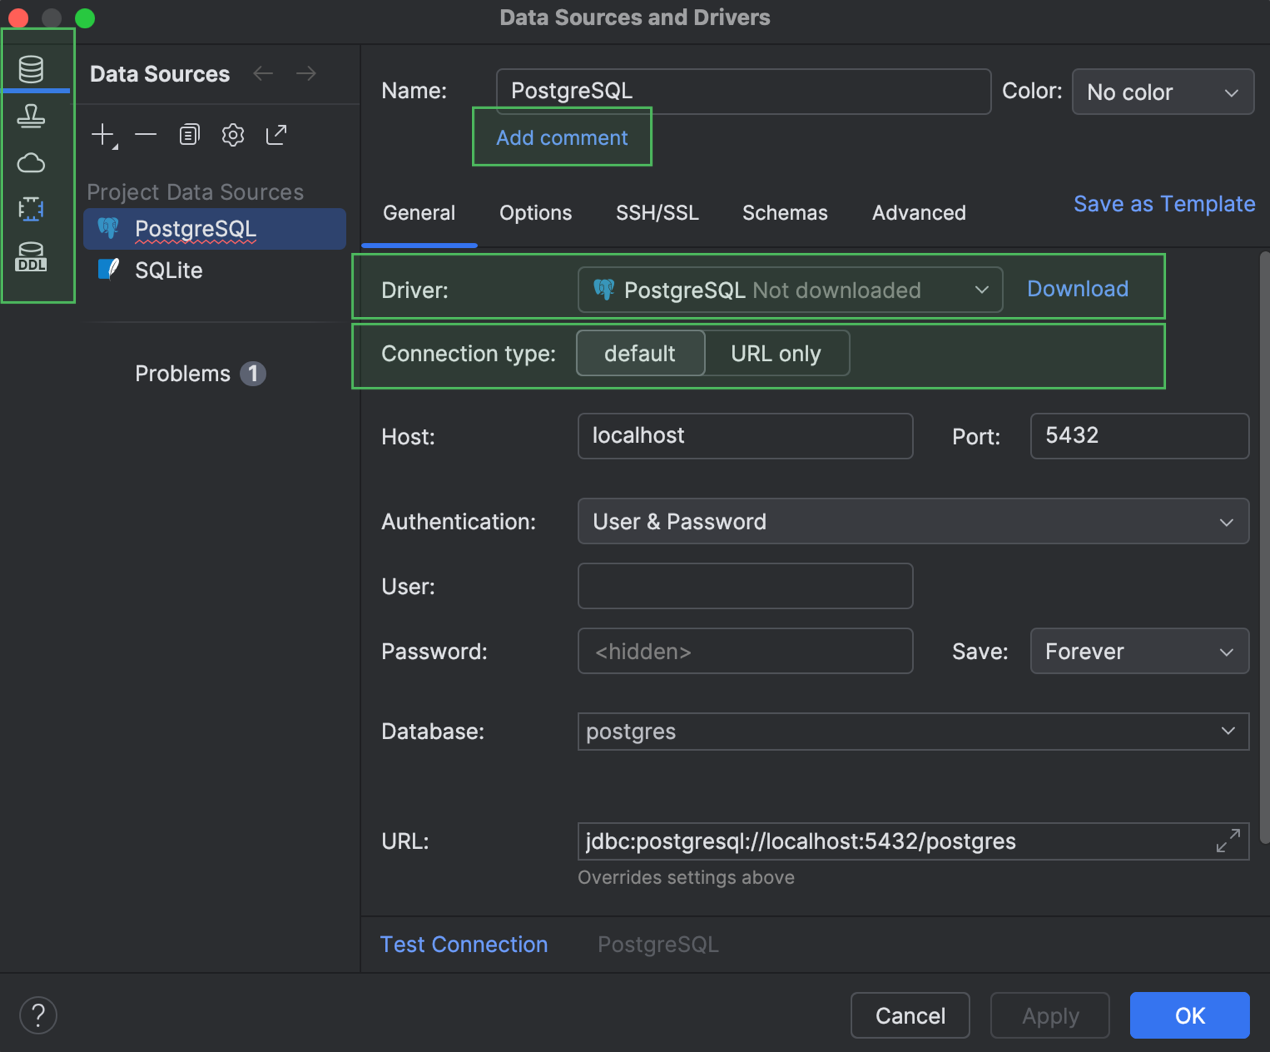1270x1052 pixels.
Task: Open the DDL mappings sidebar icon
Action: click(x=31, y=257)
